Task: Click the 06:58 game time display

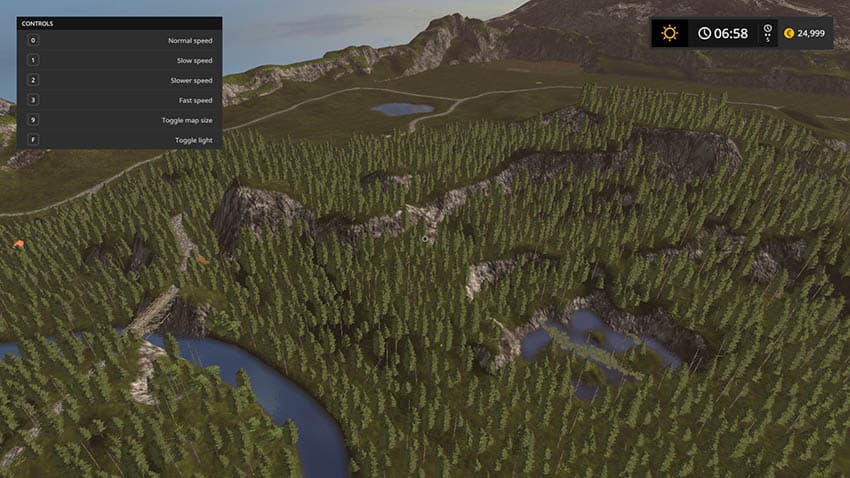Action: pos(731,34)
